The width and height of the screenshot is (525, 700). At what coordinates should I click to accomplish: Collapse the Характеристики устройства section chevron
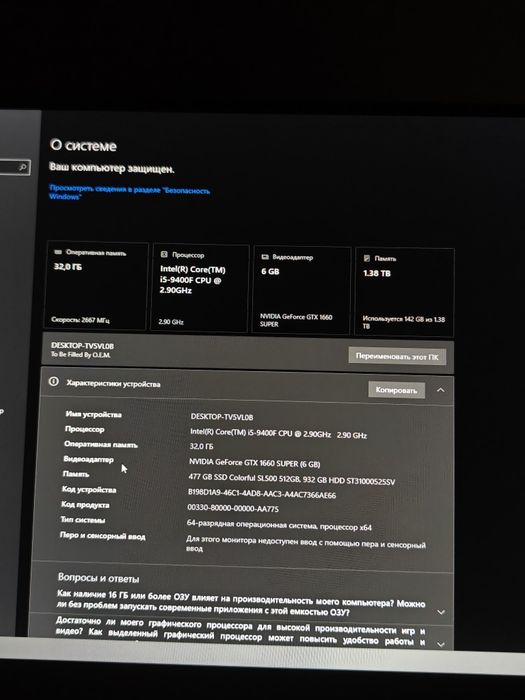click(441, 390)
